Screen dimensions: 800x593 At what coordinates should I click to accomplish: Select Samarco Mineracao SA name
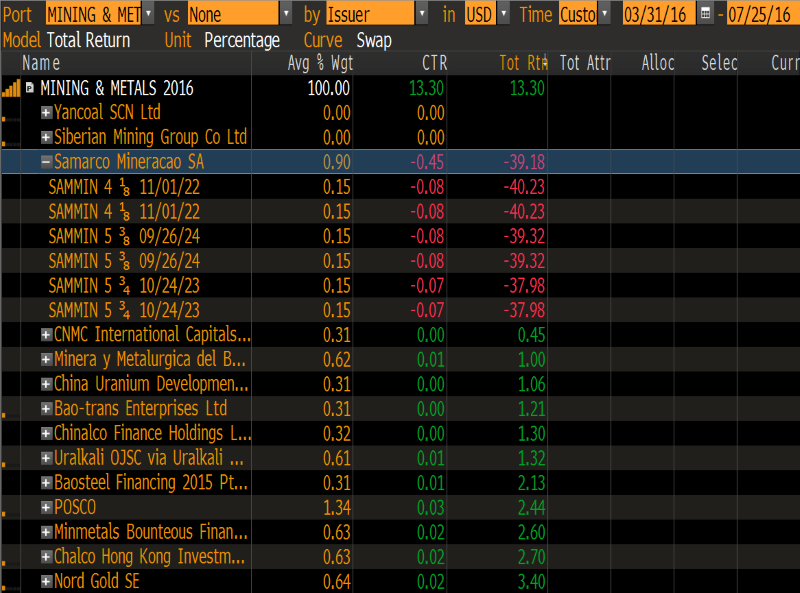coord(129,162)
